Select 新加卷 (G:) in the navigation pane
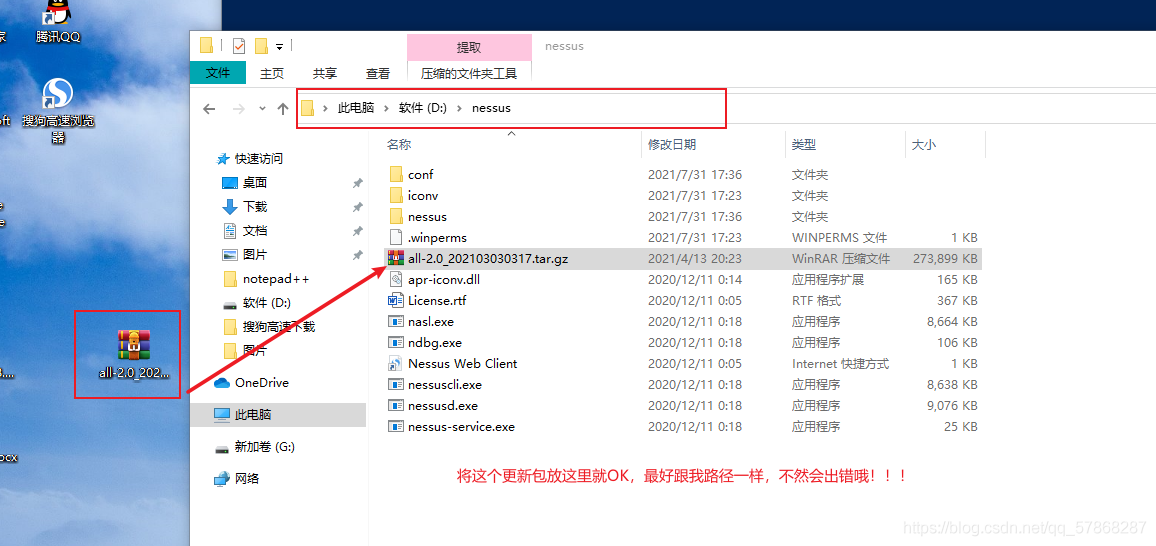The image size is (1156, 546). (x=265, y=447)
